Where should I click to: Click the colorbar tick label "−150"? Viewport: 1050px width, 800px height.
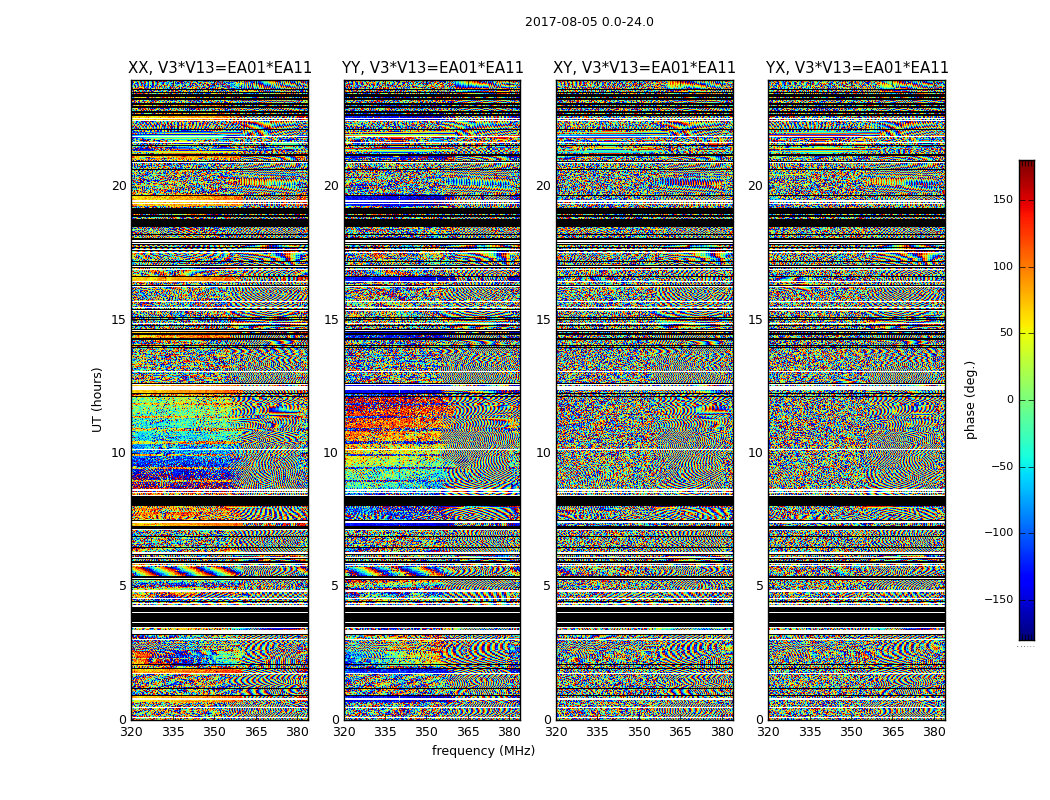[998, 599]
